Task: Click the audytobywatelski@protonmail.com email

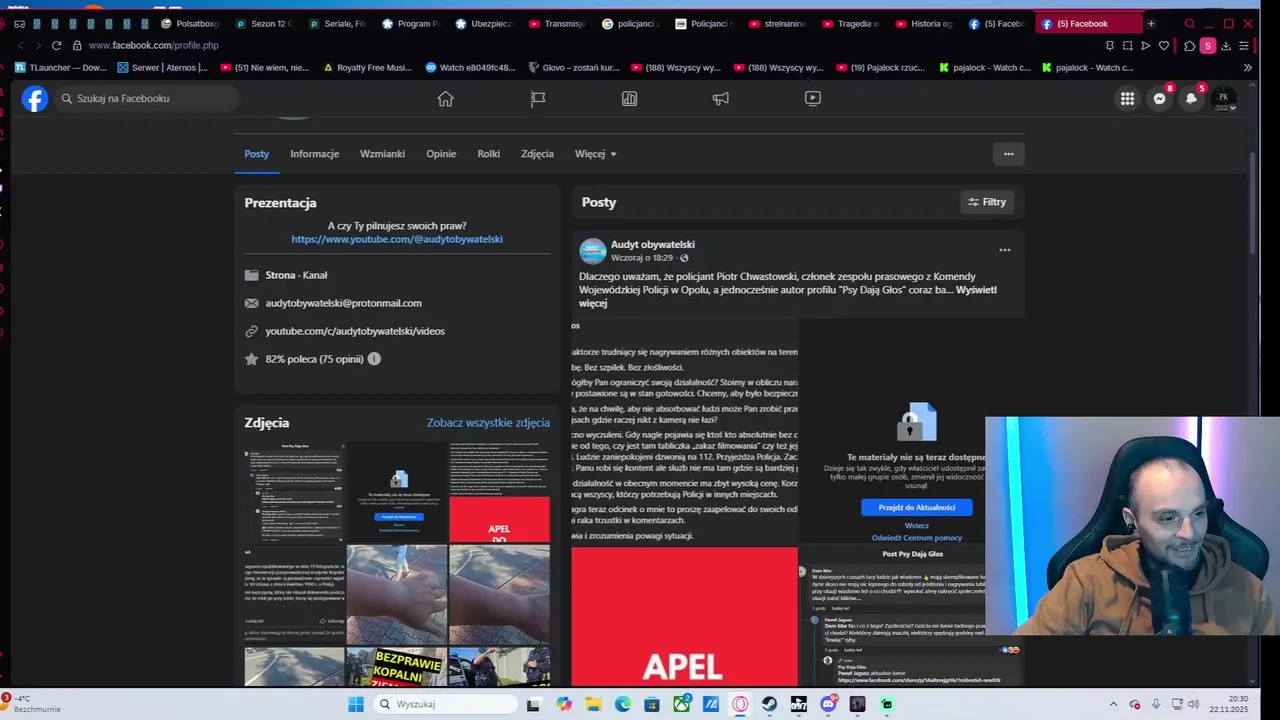Action: (x=343, y=303)
